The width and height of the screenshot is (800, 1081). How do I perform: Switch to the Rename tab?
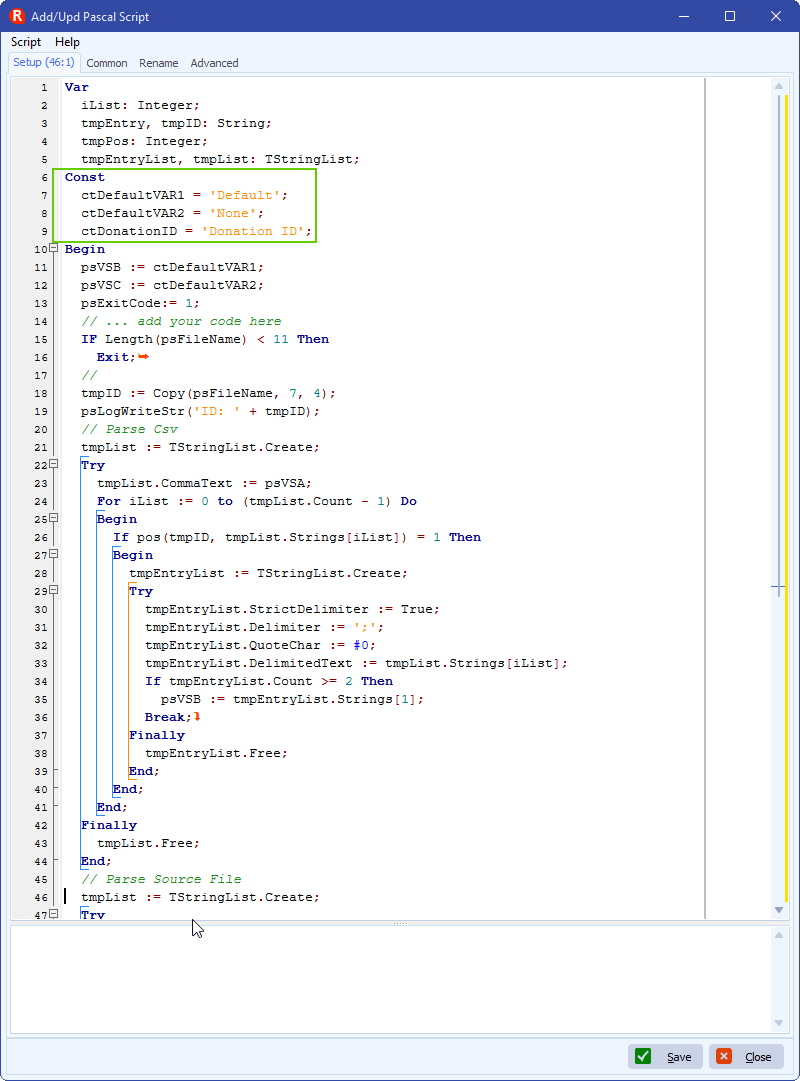[158, 62]
